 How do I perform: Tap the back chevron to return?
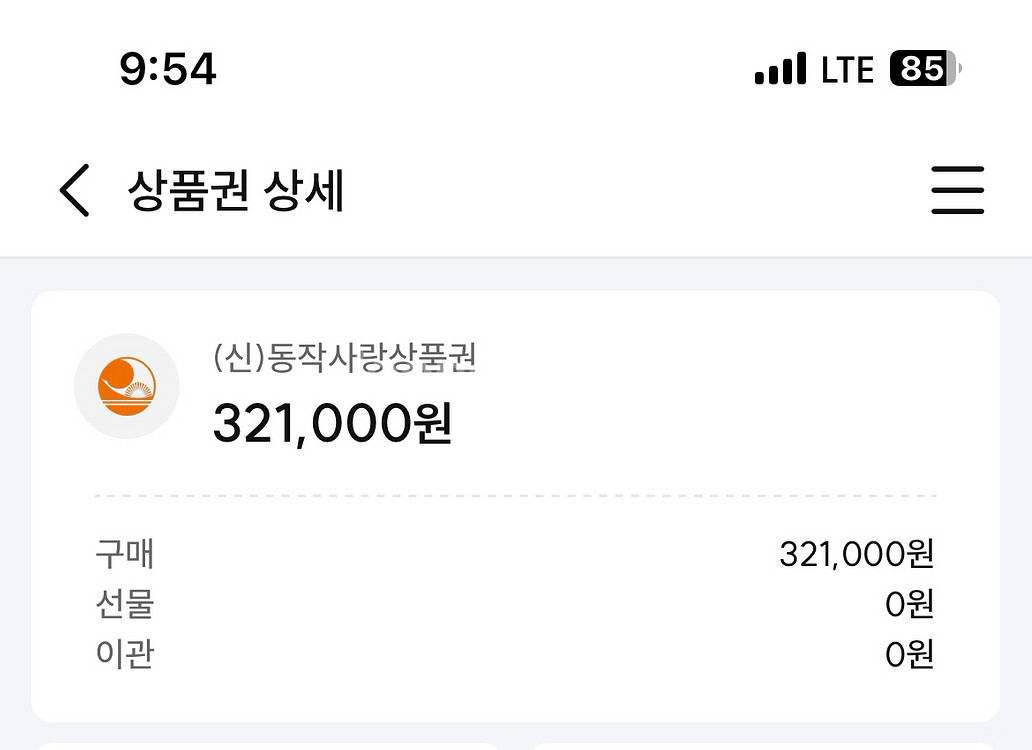coord(74,191)
